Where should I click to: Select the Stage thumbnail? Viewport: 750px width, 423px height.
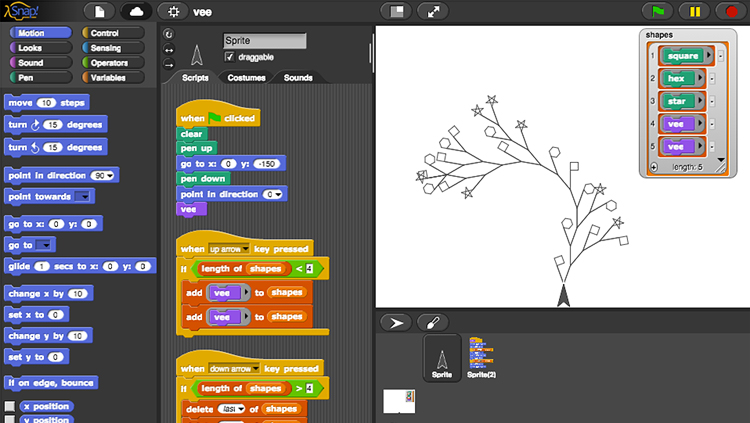coord(399,401)
